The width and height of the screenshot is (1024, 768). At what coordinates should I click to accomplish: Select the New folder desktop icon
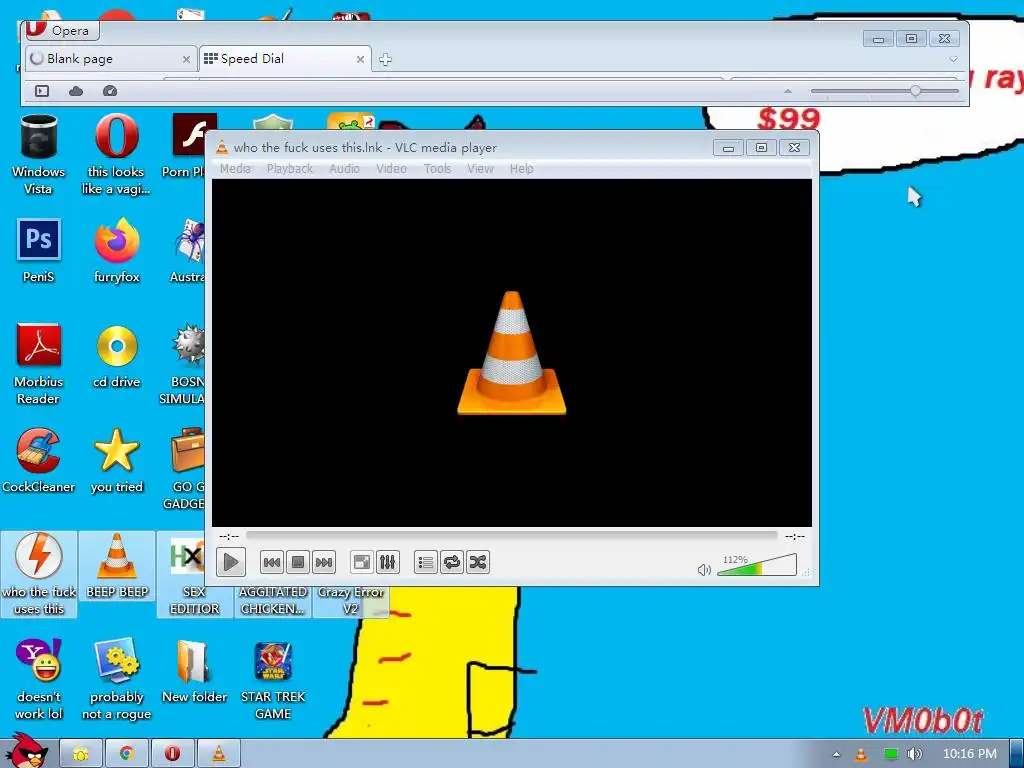[194, 671]
